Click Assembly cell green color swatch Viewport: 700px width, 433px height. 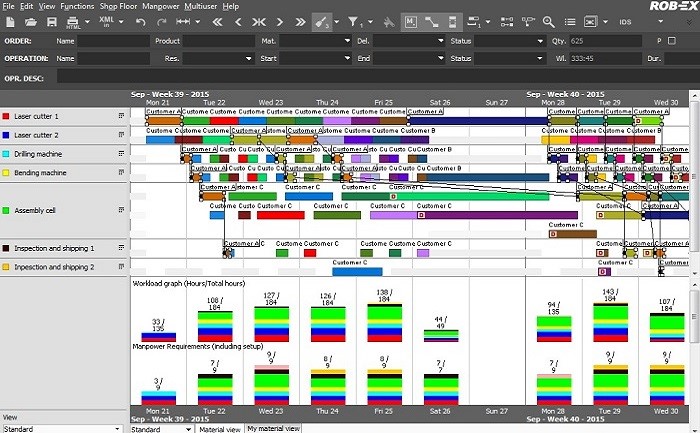(x=6, y=210)
